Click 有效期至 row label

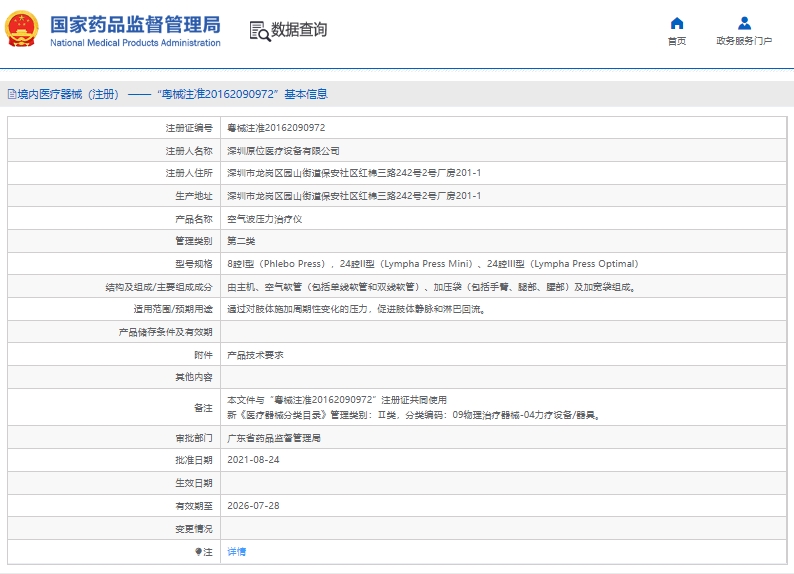coord(194,506)
